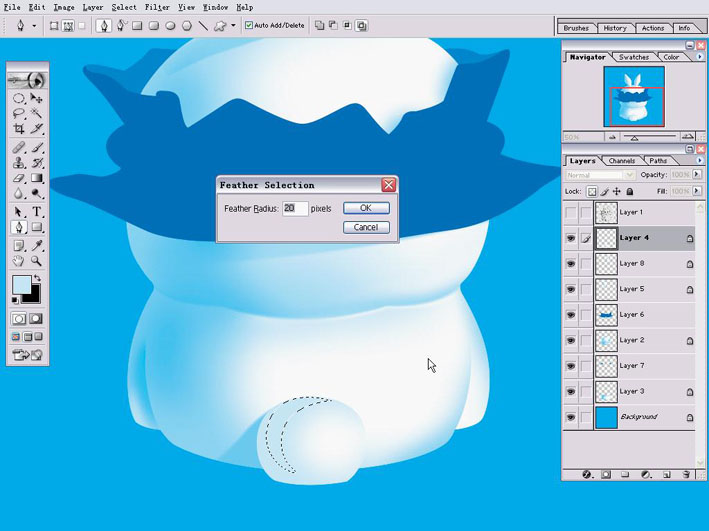
Task: Choose the Lasso tool
Action: coord(19,113)
